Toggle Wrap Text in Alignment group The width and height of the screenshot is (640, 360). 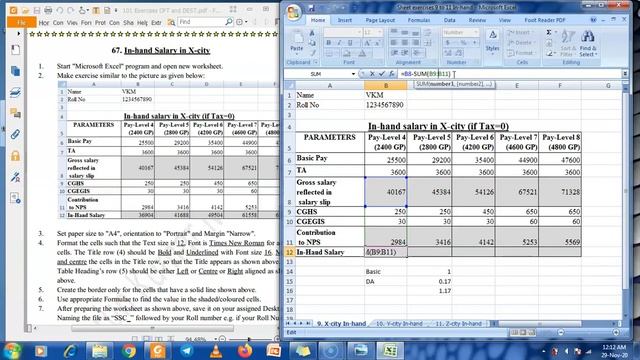pyautogui.click(x=427, y=33)
